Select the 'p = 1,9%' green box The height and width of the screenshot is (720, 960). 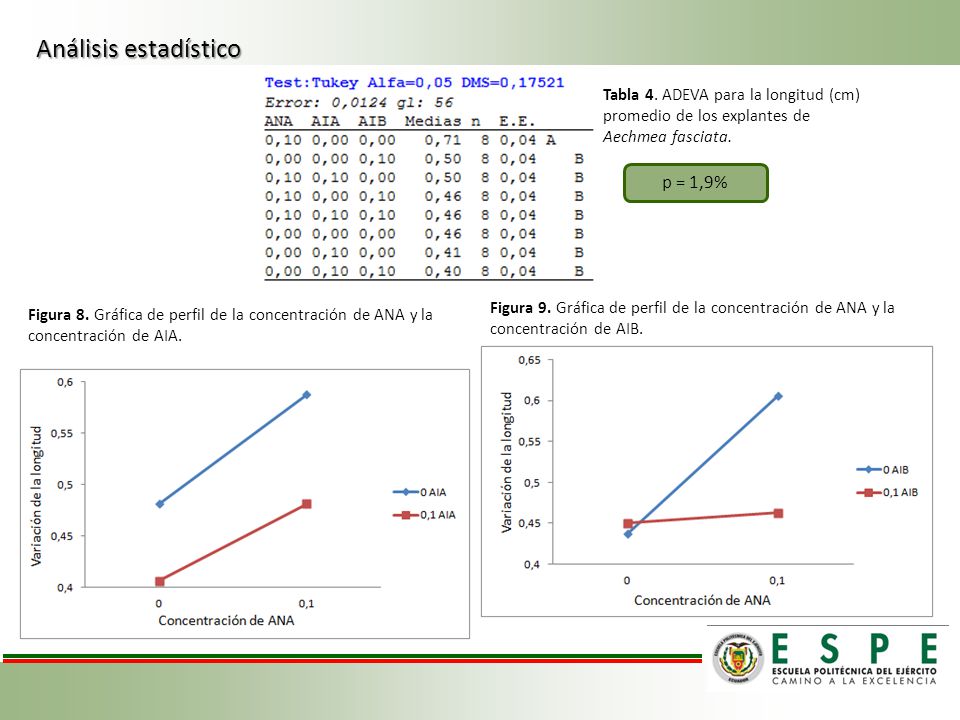696,182
